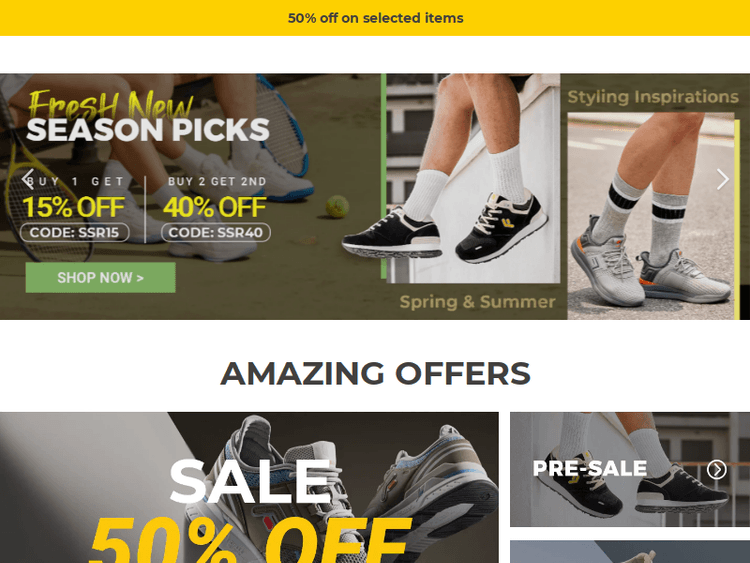750x563 pixels.
Task: Click the 40% OFF offer text
Action: tap(214, 207)
